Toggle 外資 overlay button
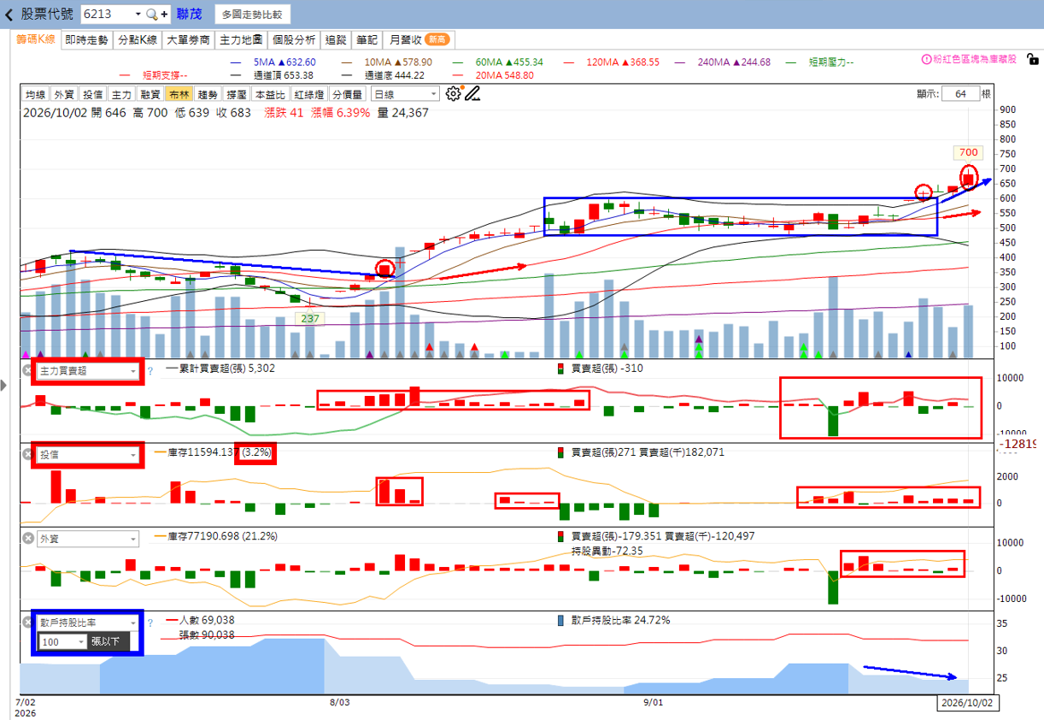This screenshot has width=1044, height=720. (x=64, y=95)
